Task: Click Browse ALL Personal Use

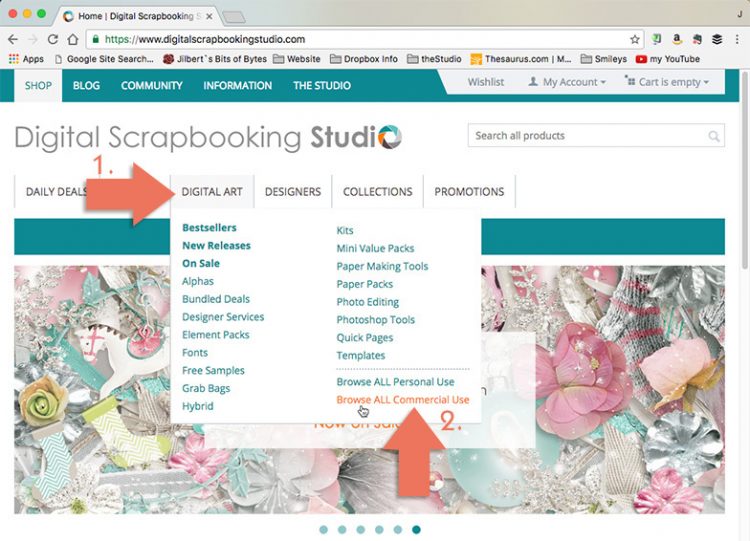Action: [x=395, y=382]
